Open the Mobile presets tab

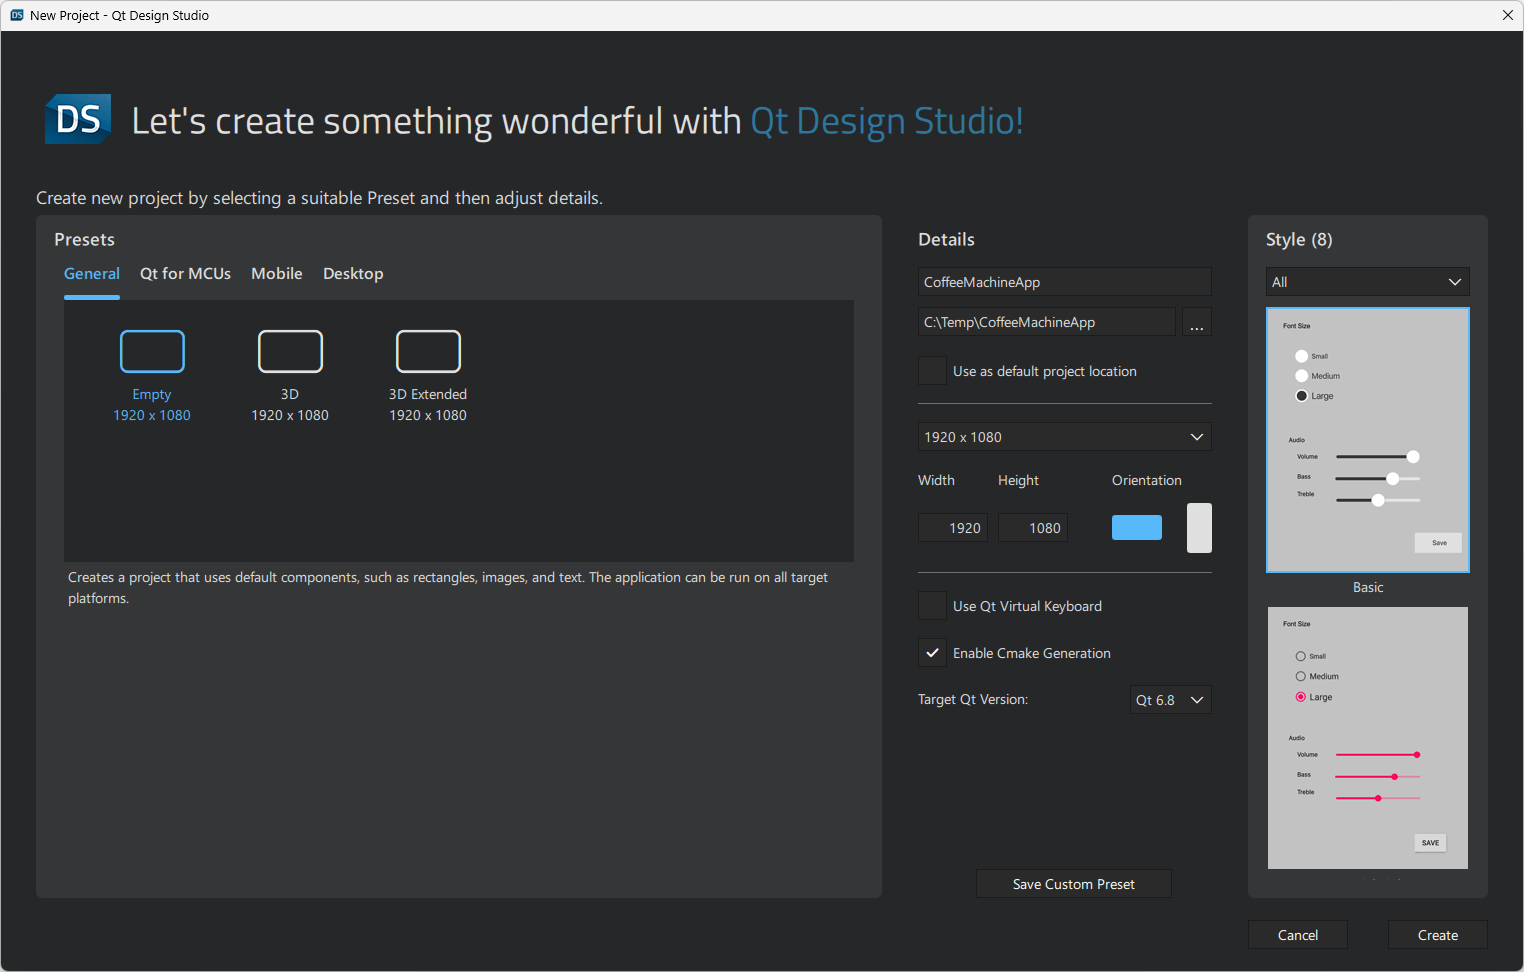(276, 273)
